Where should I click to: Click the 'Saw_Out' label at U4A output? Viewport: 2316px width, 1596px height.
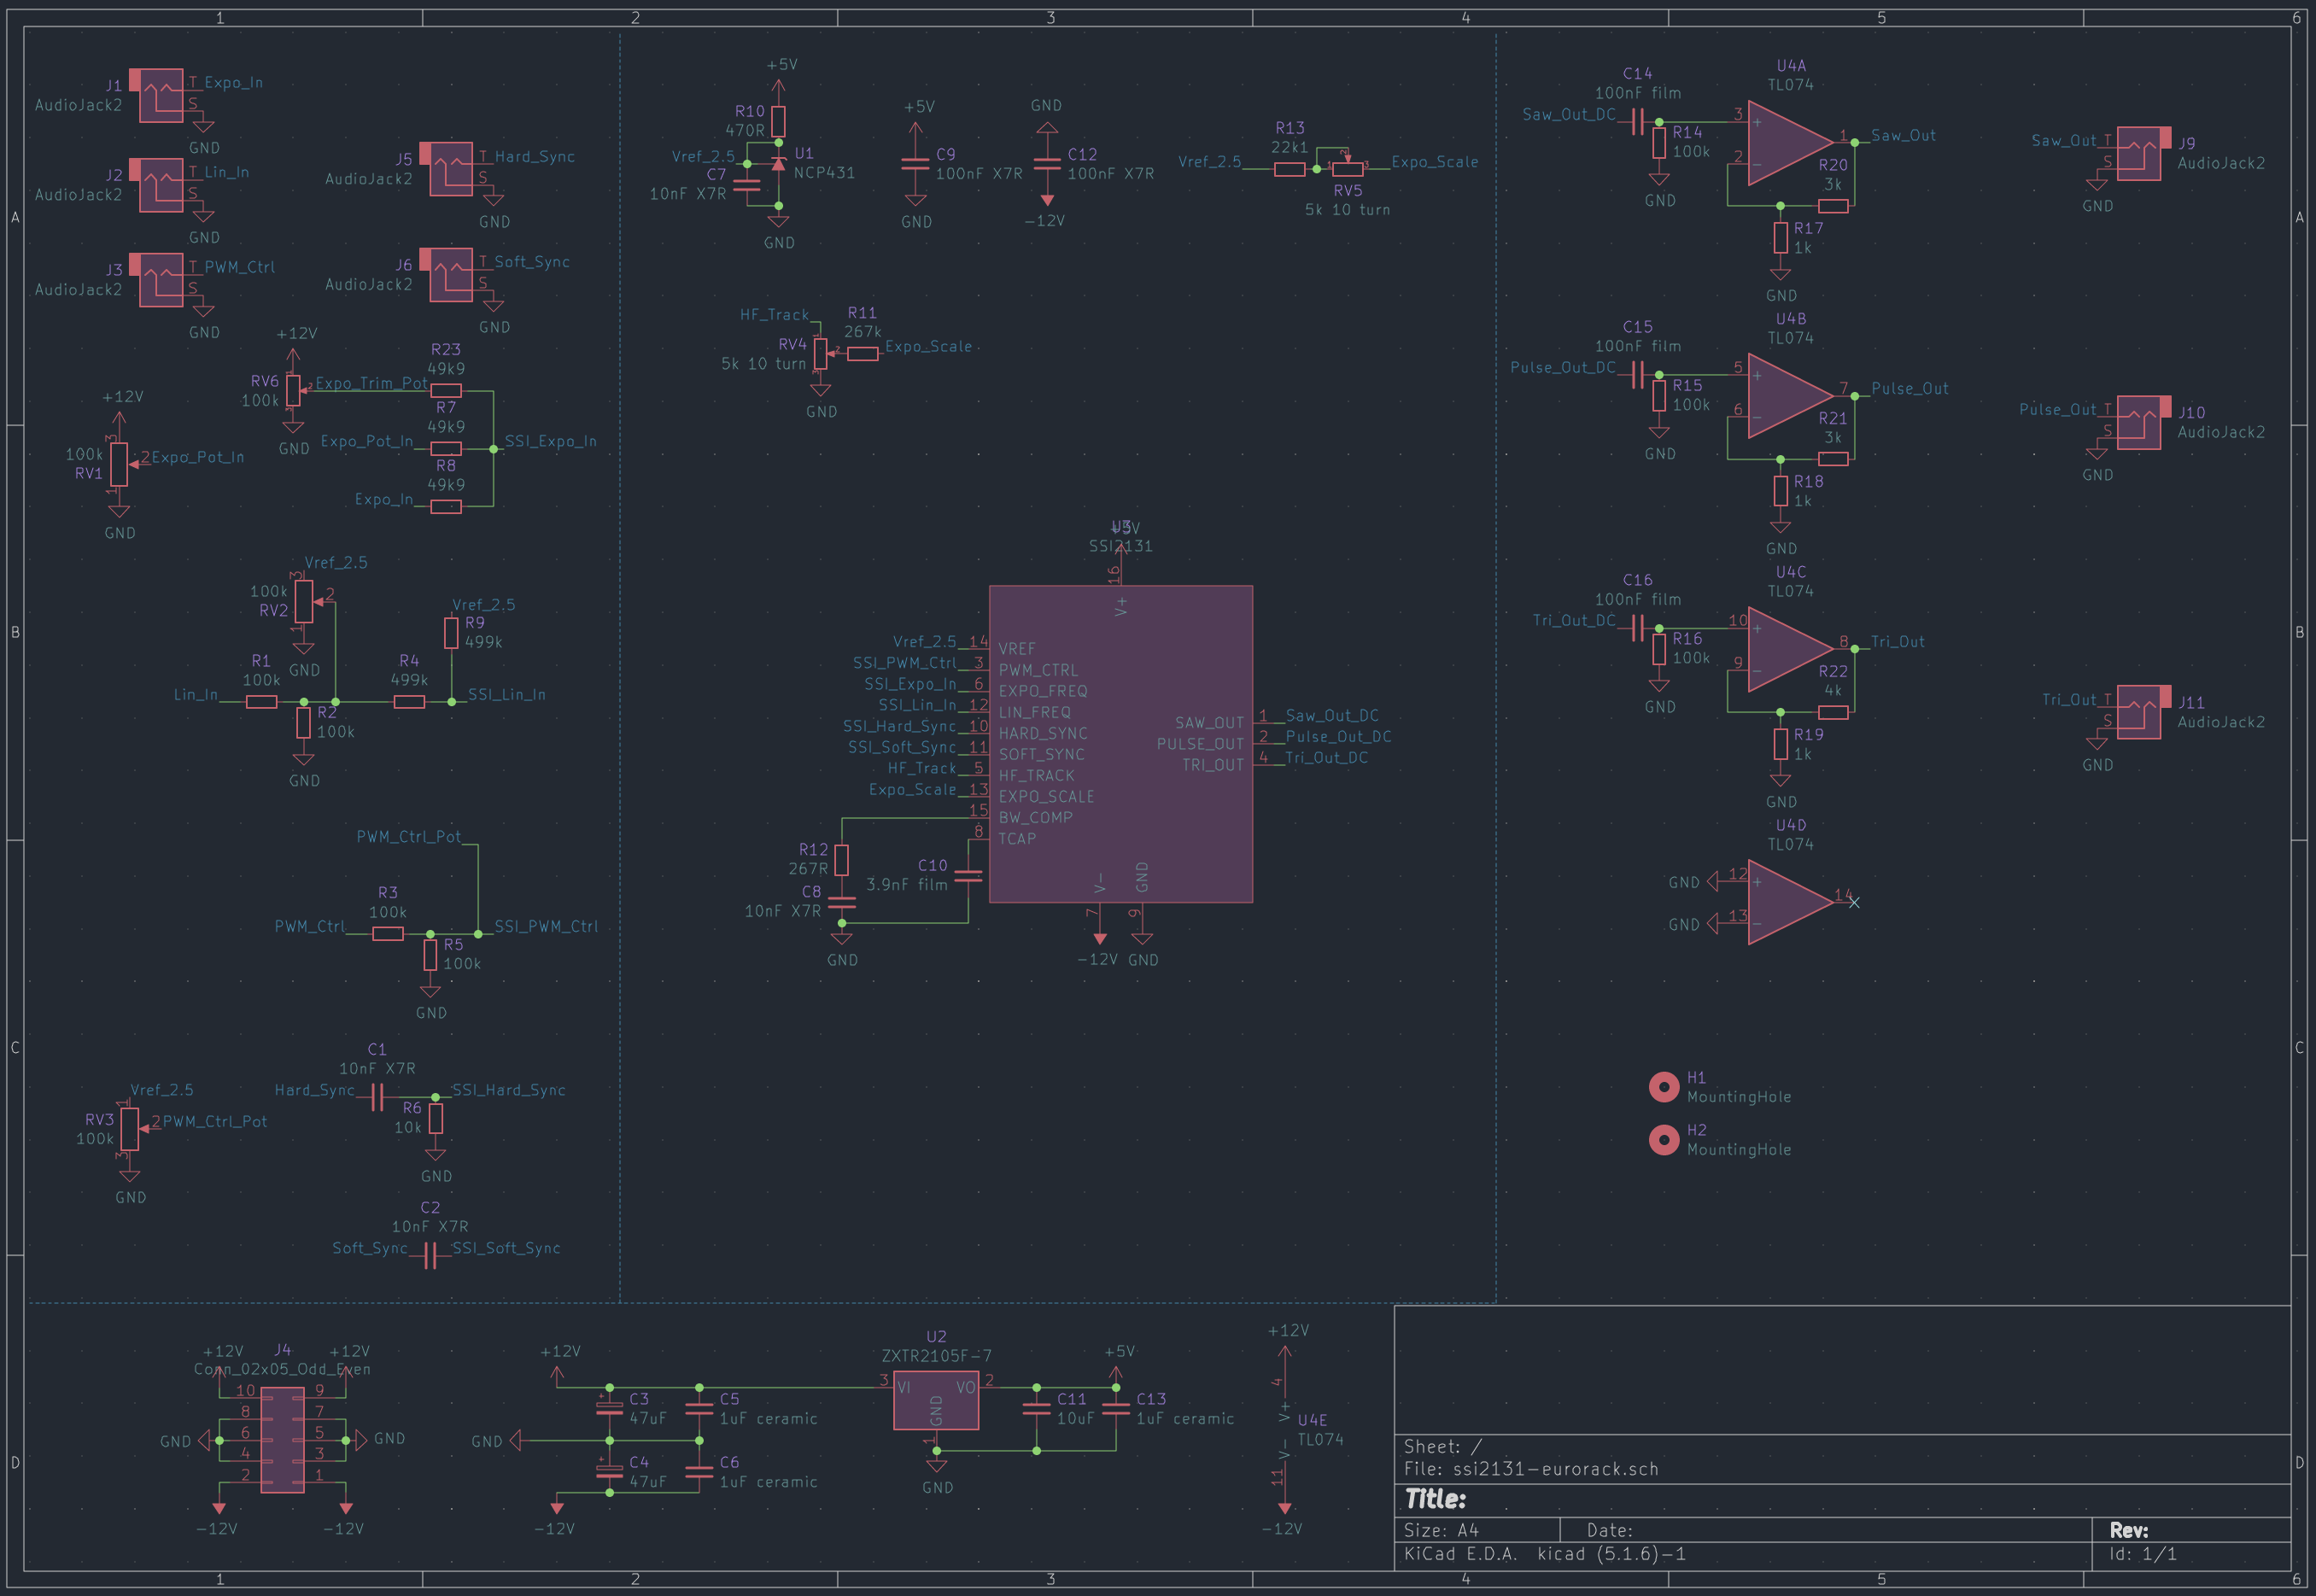(1903, 135)
